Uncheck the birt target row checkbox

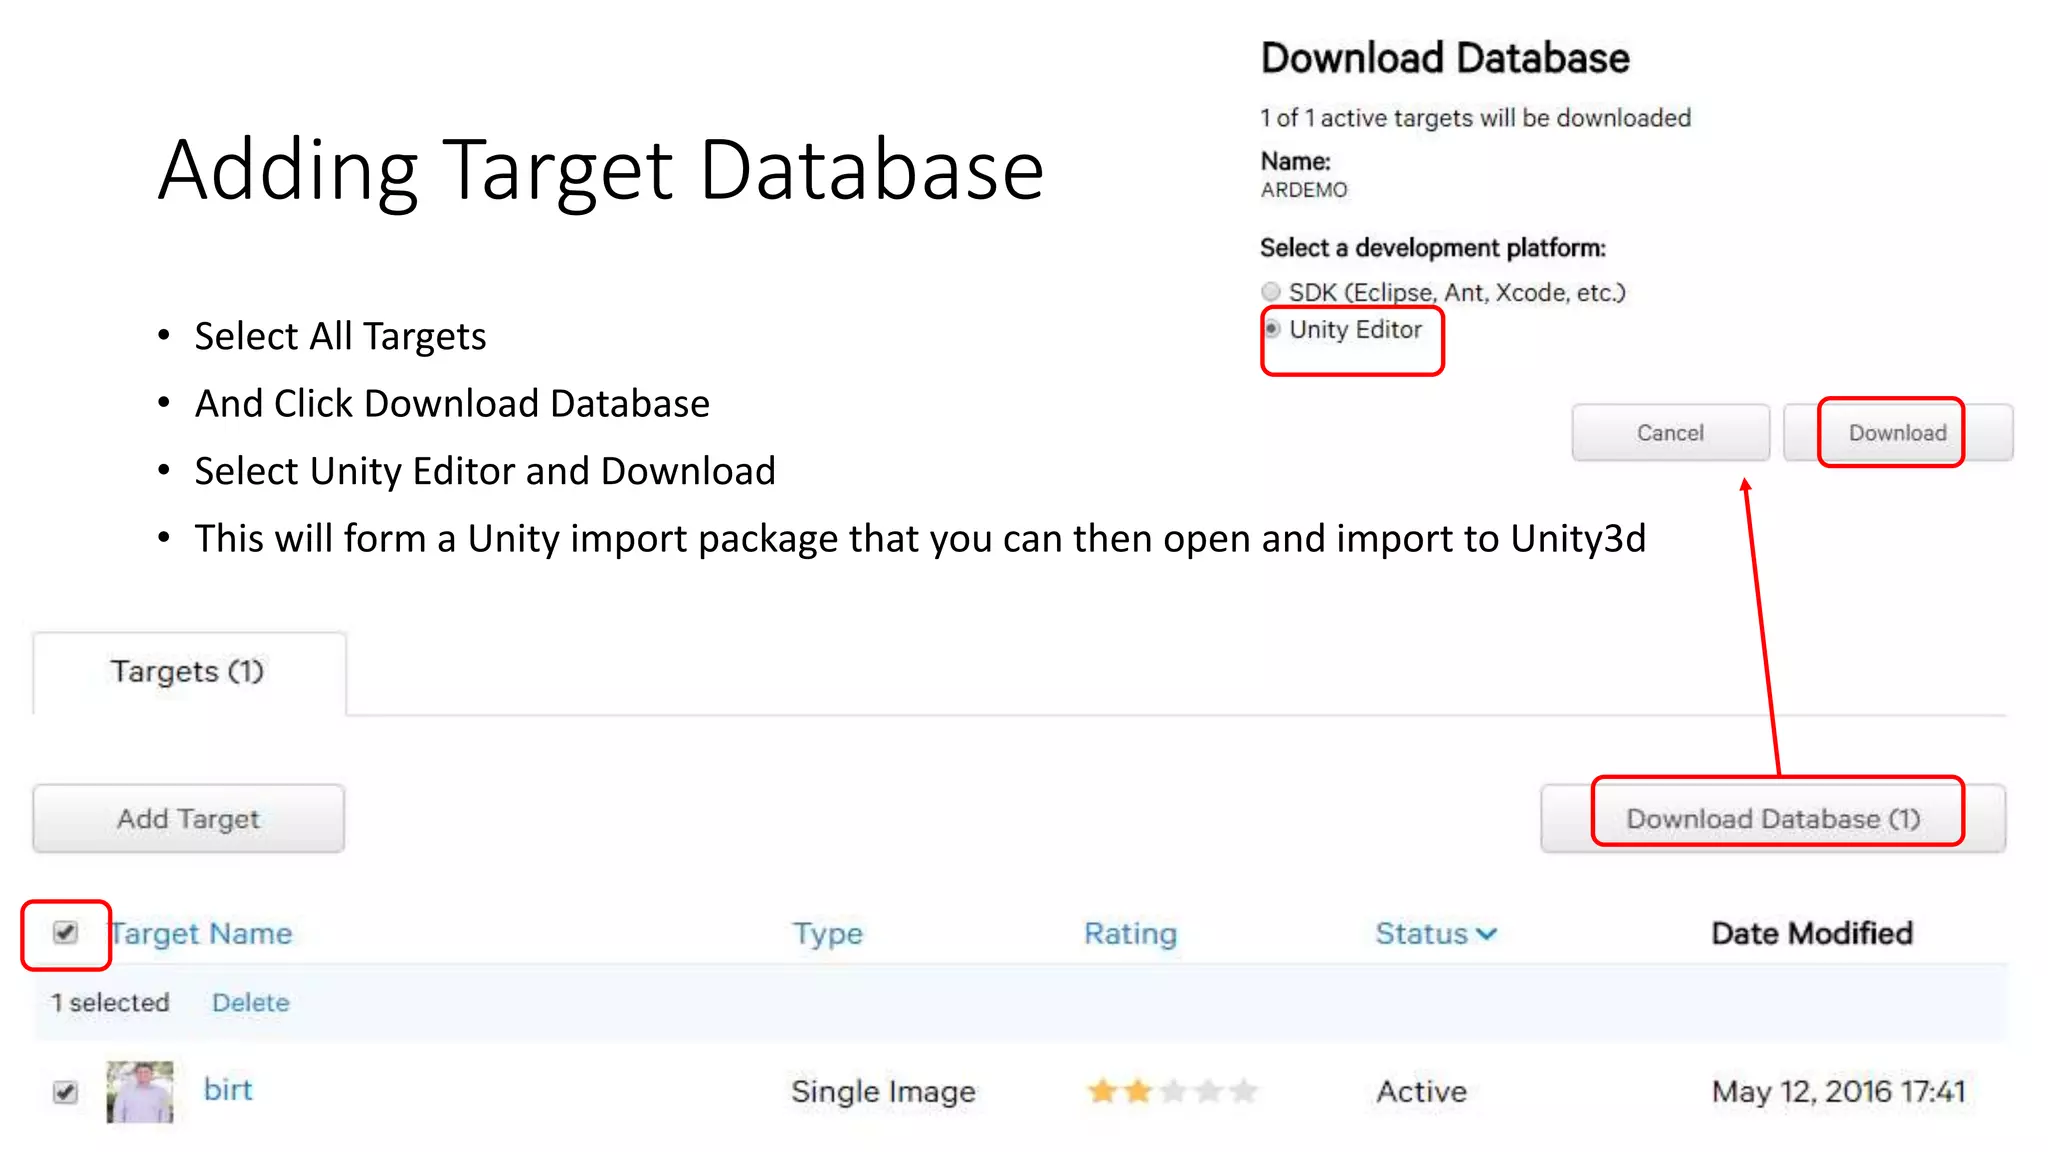pos(65,1091)
